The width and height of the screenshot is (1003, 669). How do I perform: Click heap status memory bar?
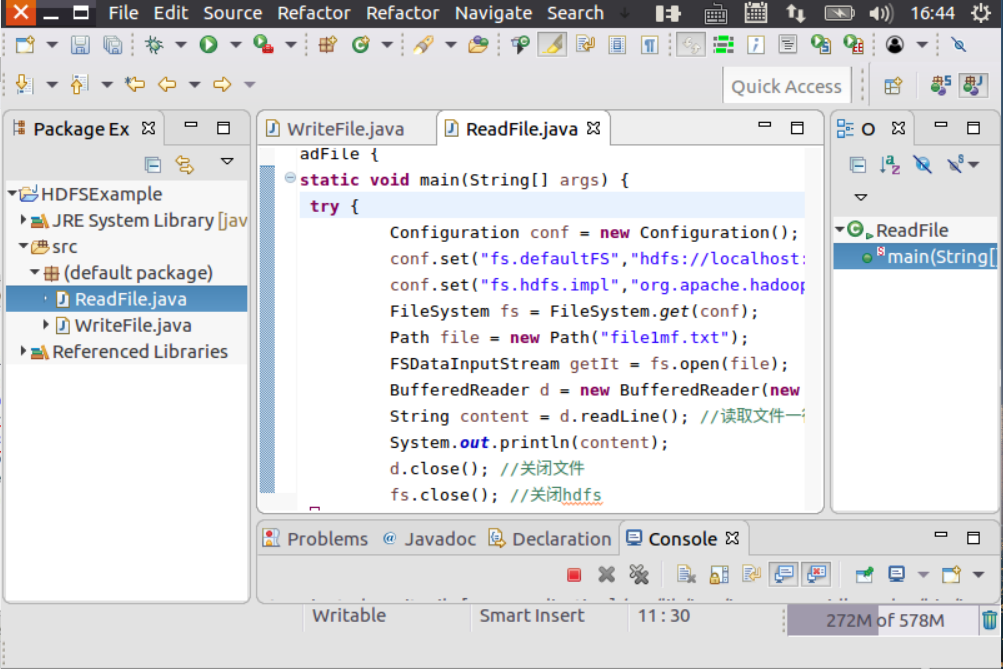coord(883,620)
